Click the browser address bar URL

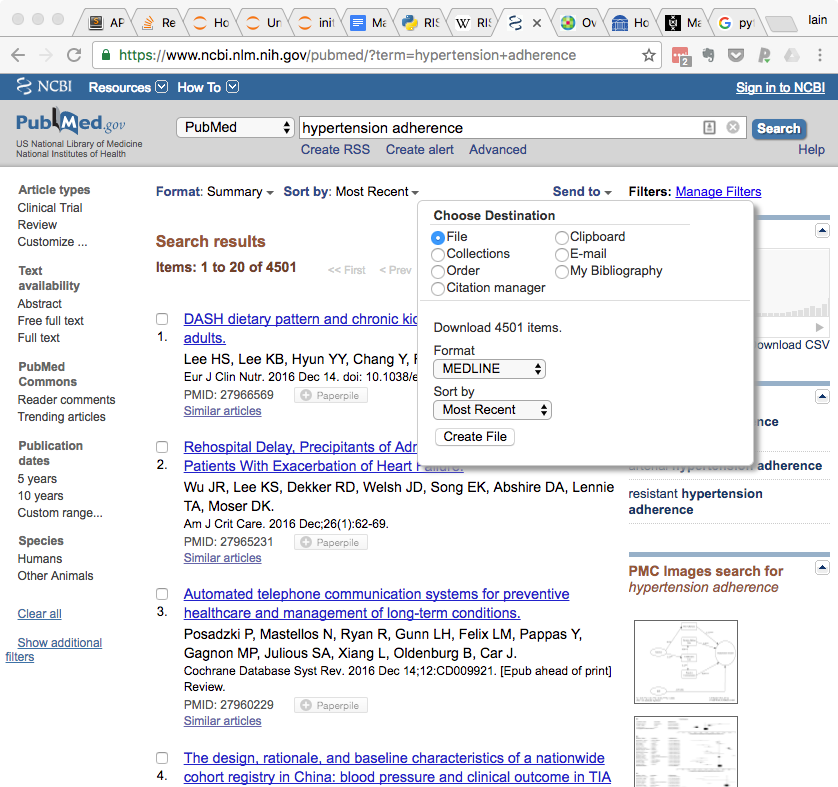tap(347, 55)
